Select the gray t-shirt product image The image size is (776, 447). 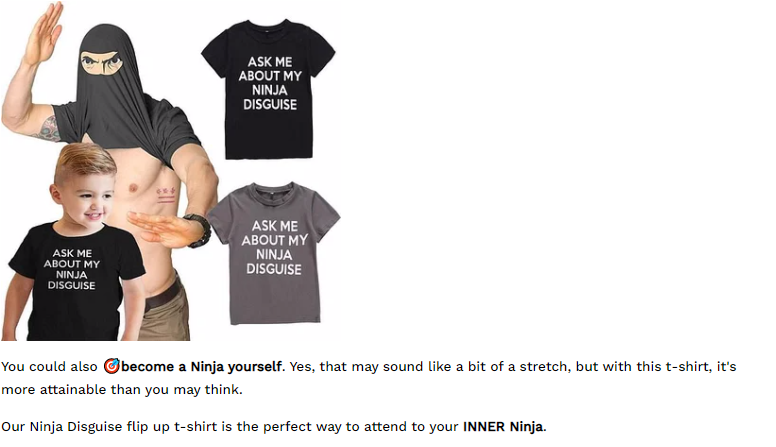coord(273,253)
